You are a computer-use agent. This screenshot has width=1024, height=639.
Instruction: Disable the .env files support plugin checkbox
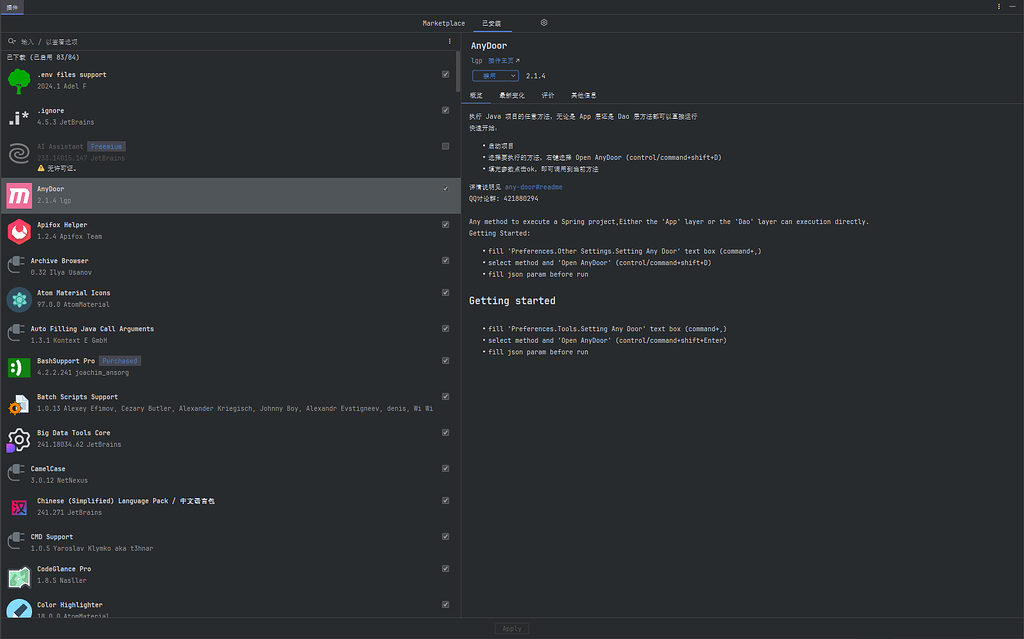(x=445, y=74)
